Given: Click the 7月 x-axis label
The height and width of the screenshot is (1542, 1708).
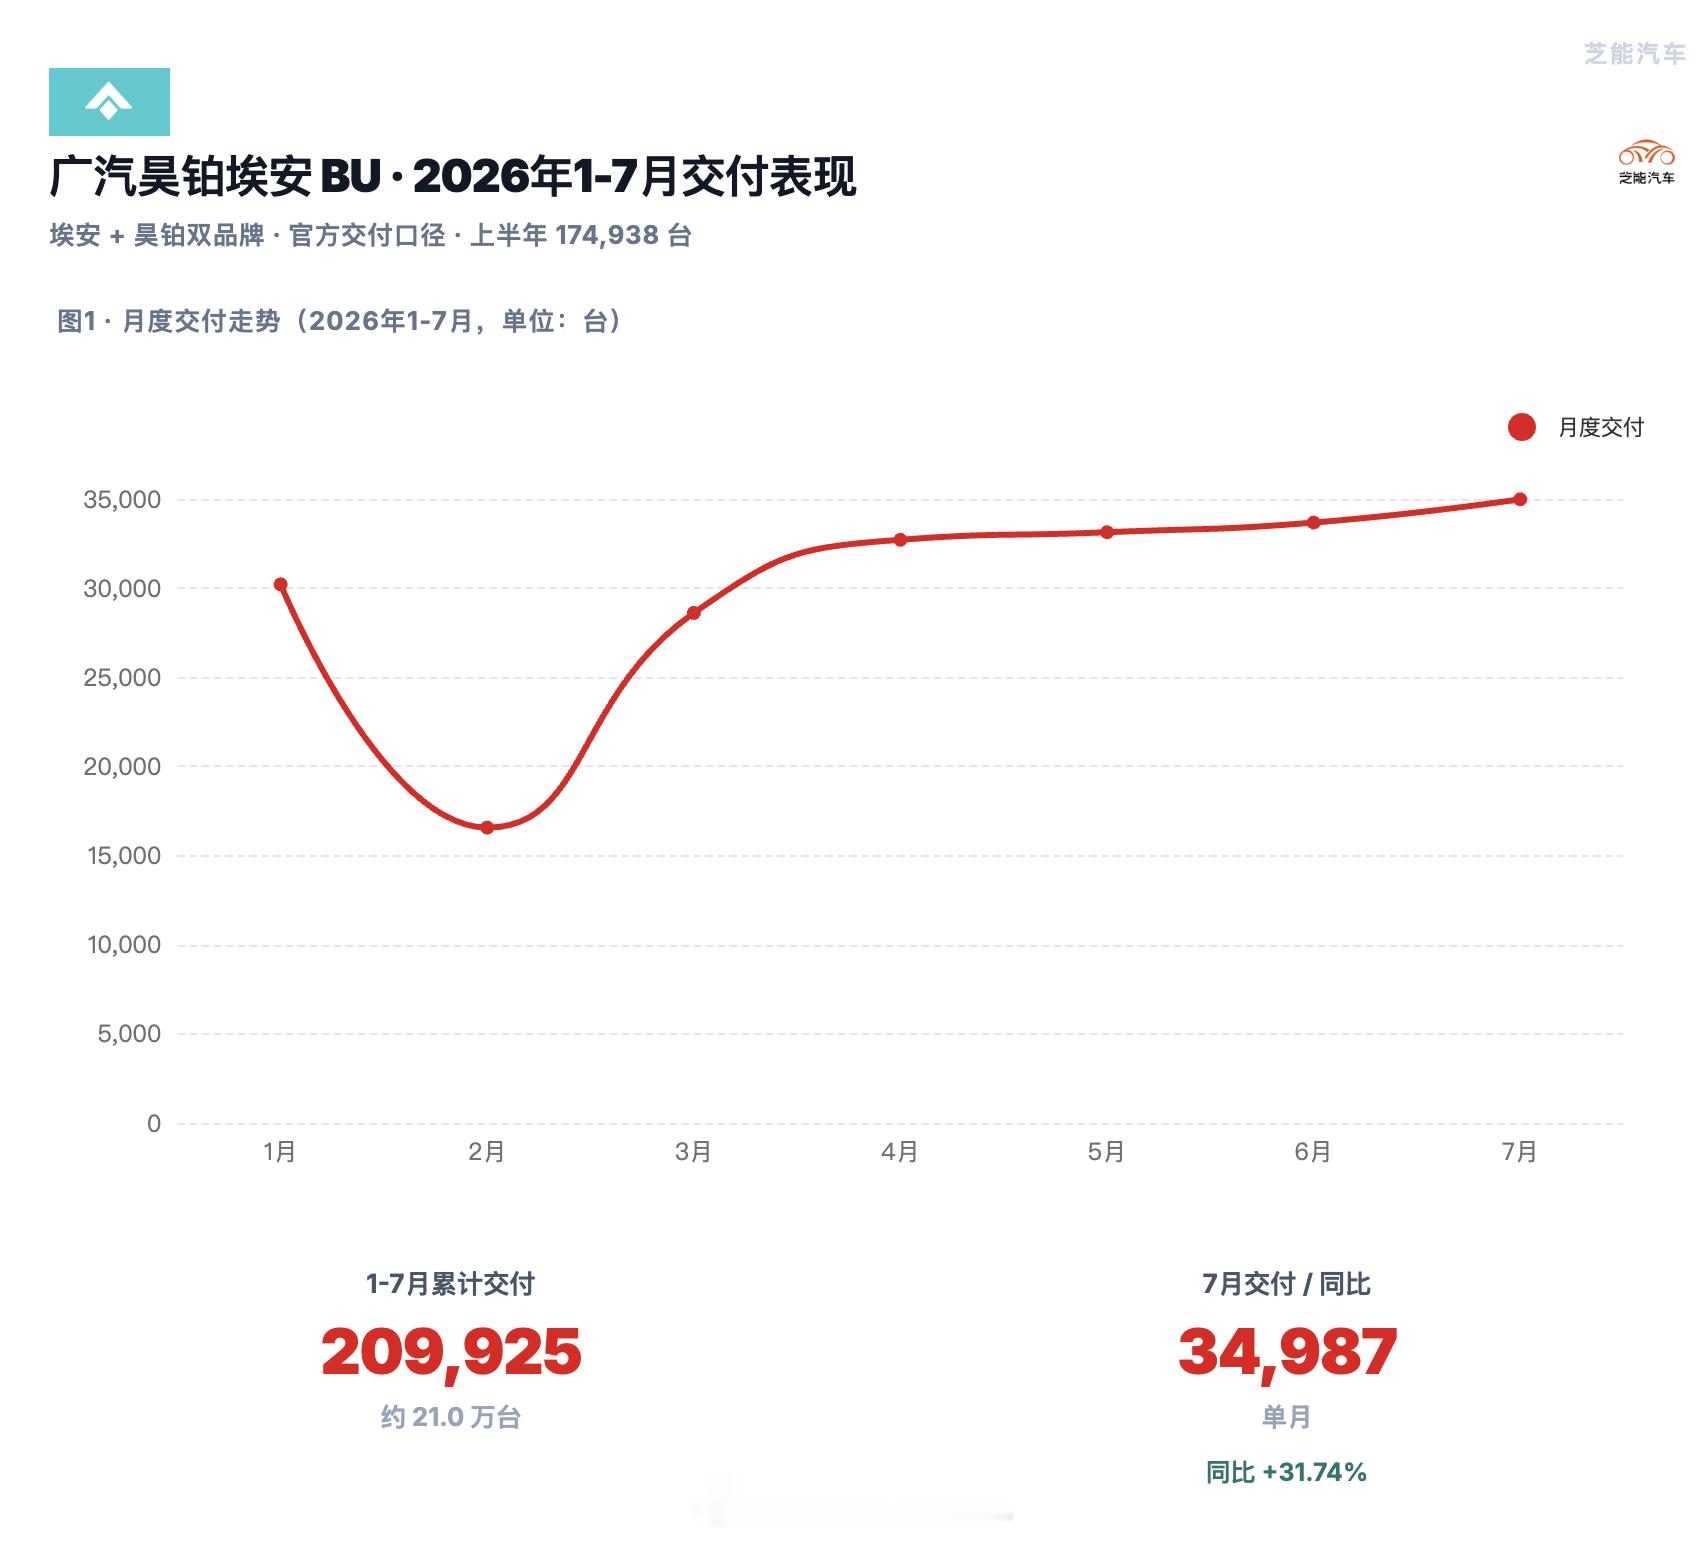Looking at the screenshot, I should (1520, 1152).
